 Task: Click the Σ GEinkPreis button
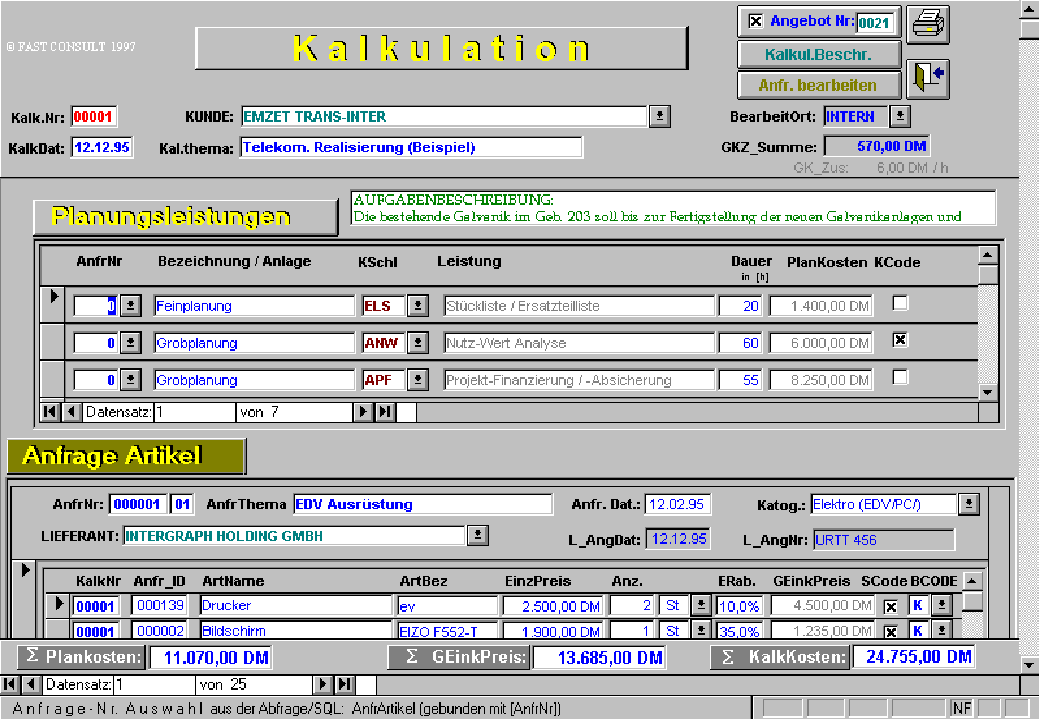459,657
